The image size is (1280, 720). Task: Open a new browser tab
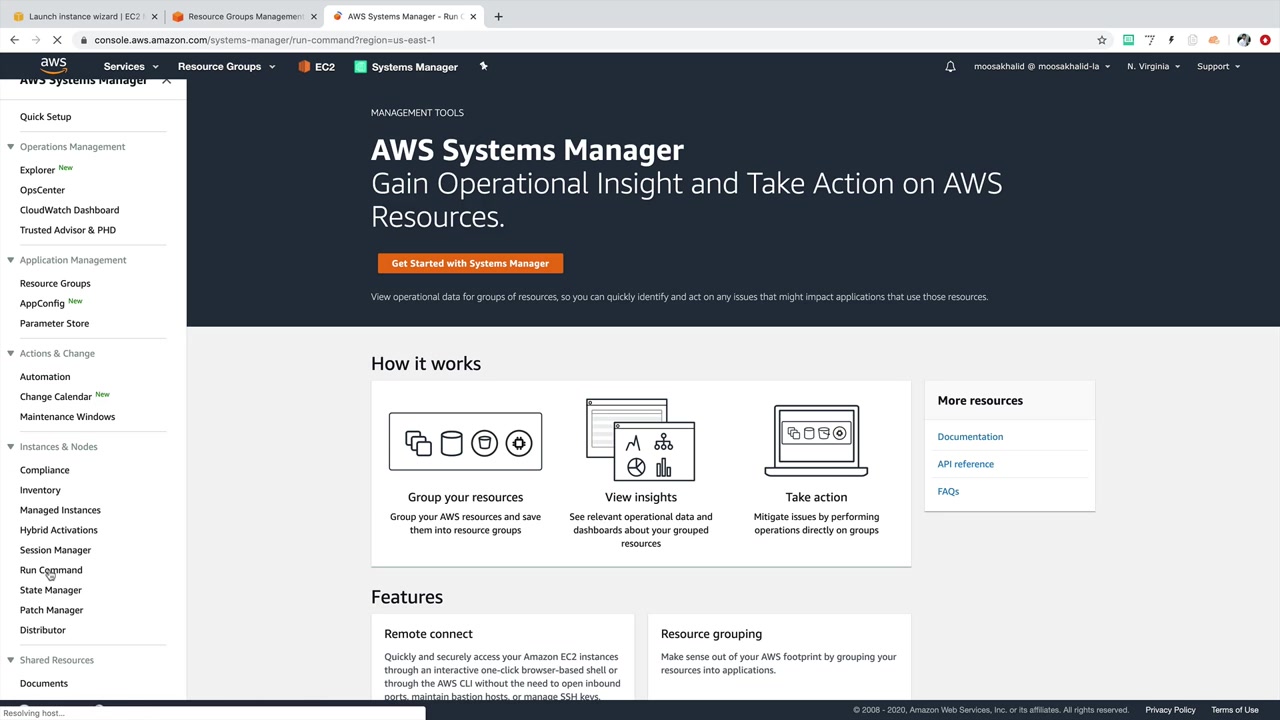click(498, 16)
